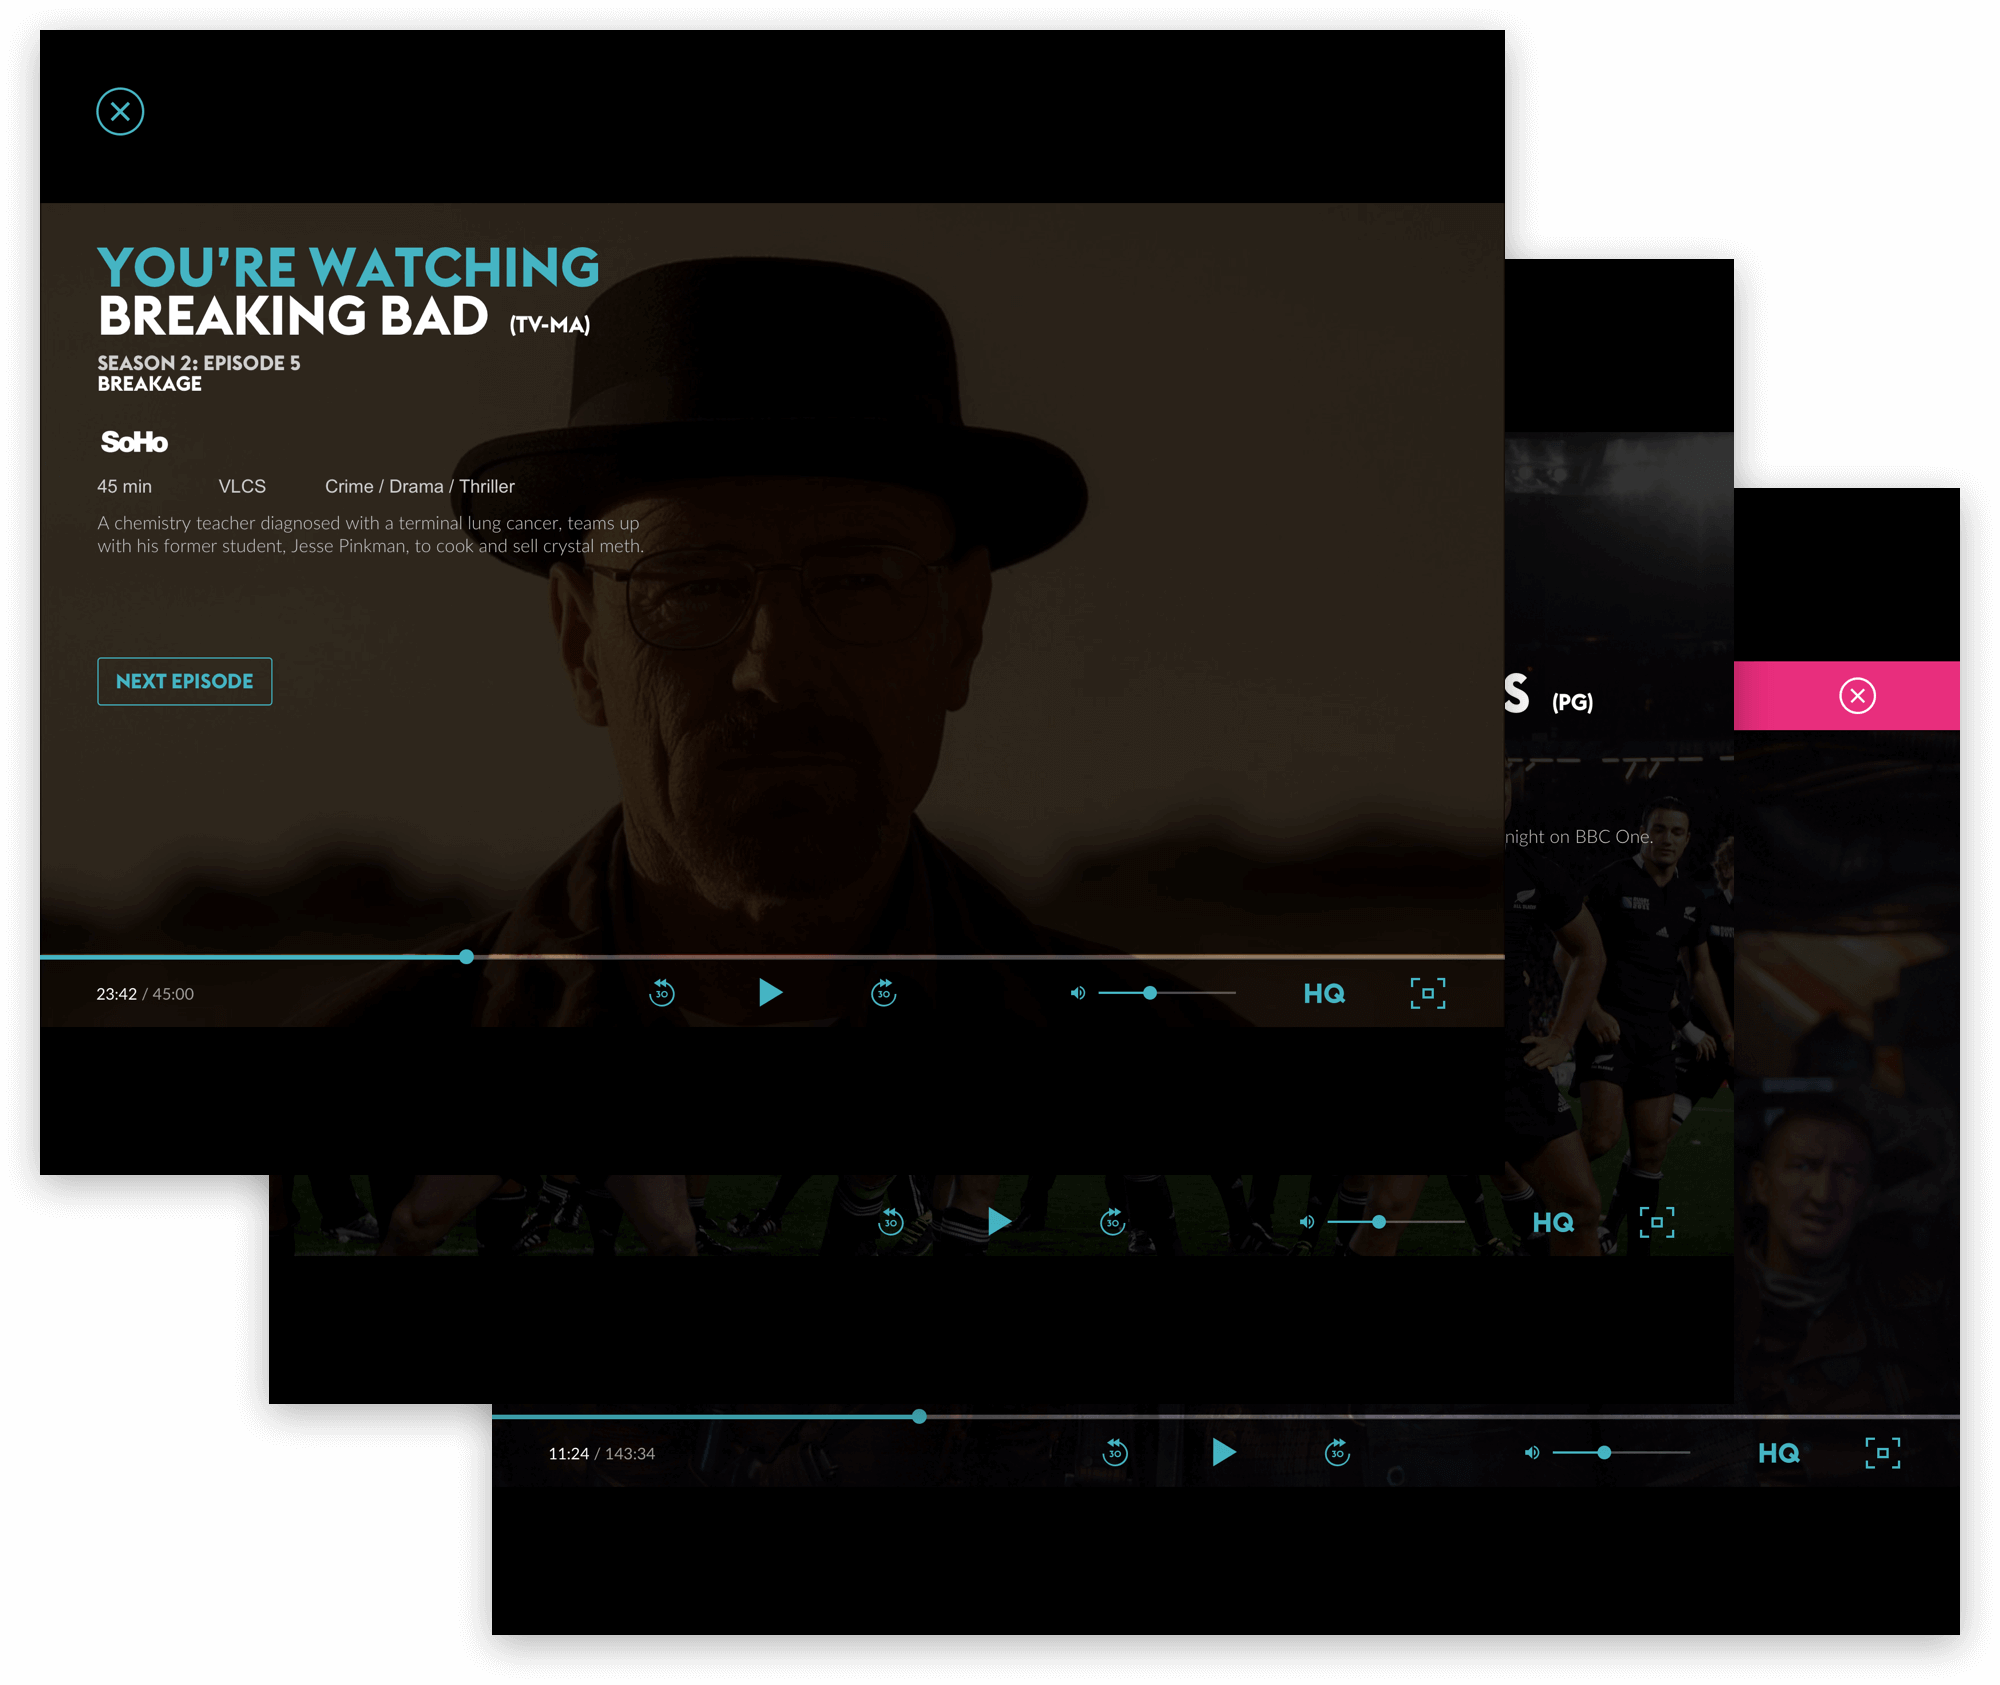Click the BREAKAGE episode title

pyautogui.click(x=149, y=384)
